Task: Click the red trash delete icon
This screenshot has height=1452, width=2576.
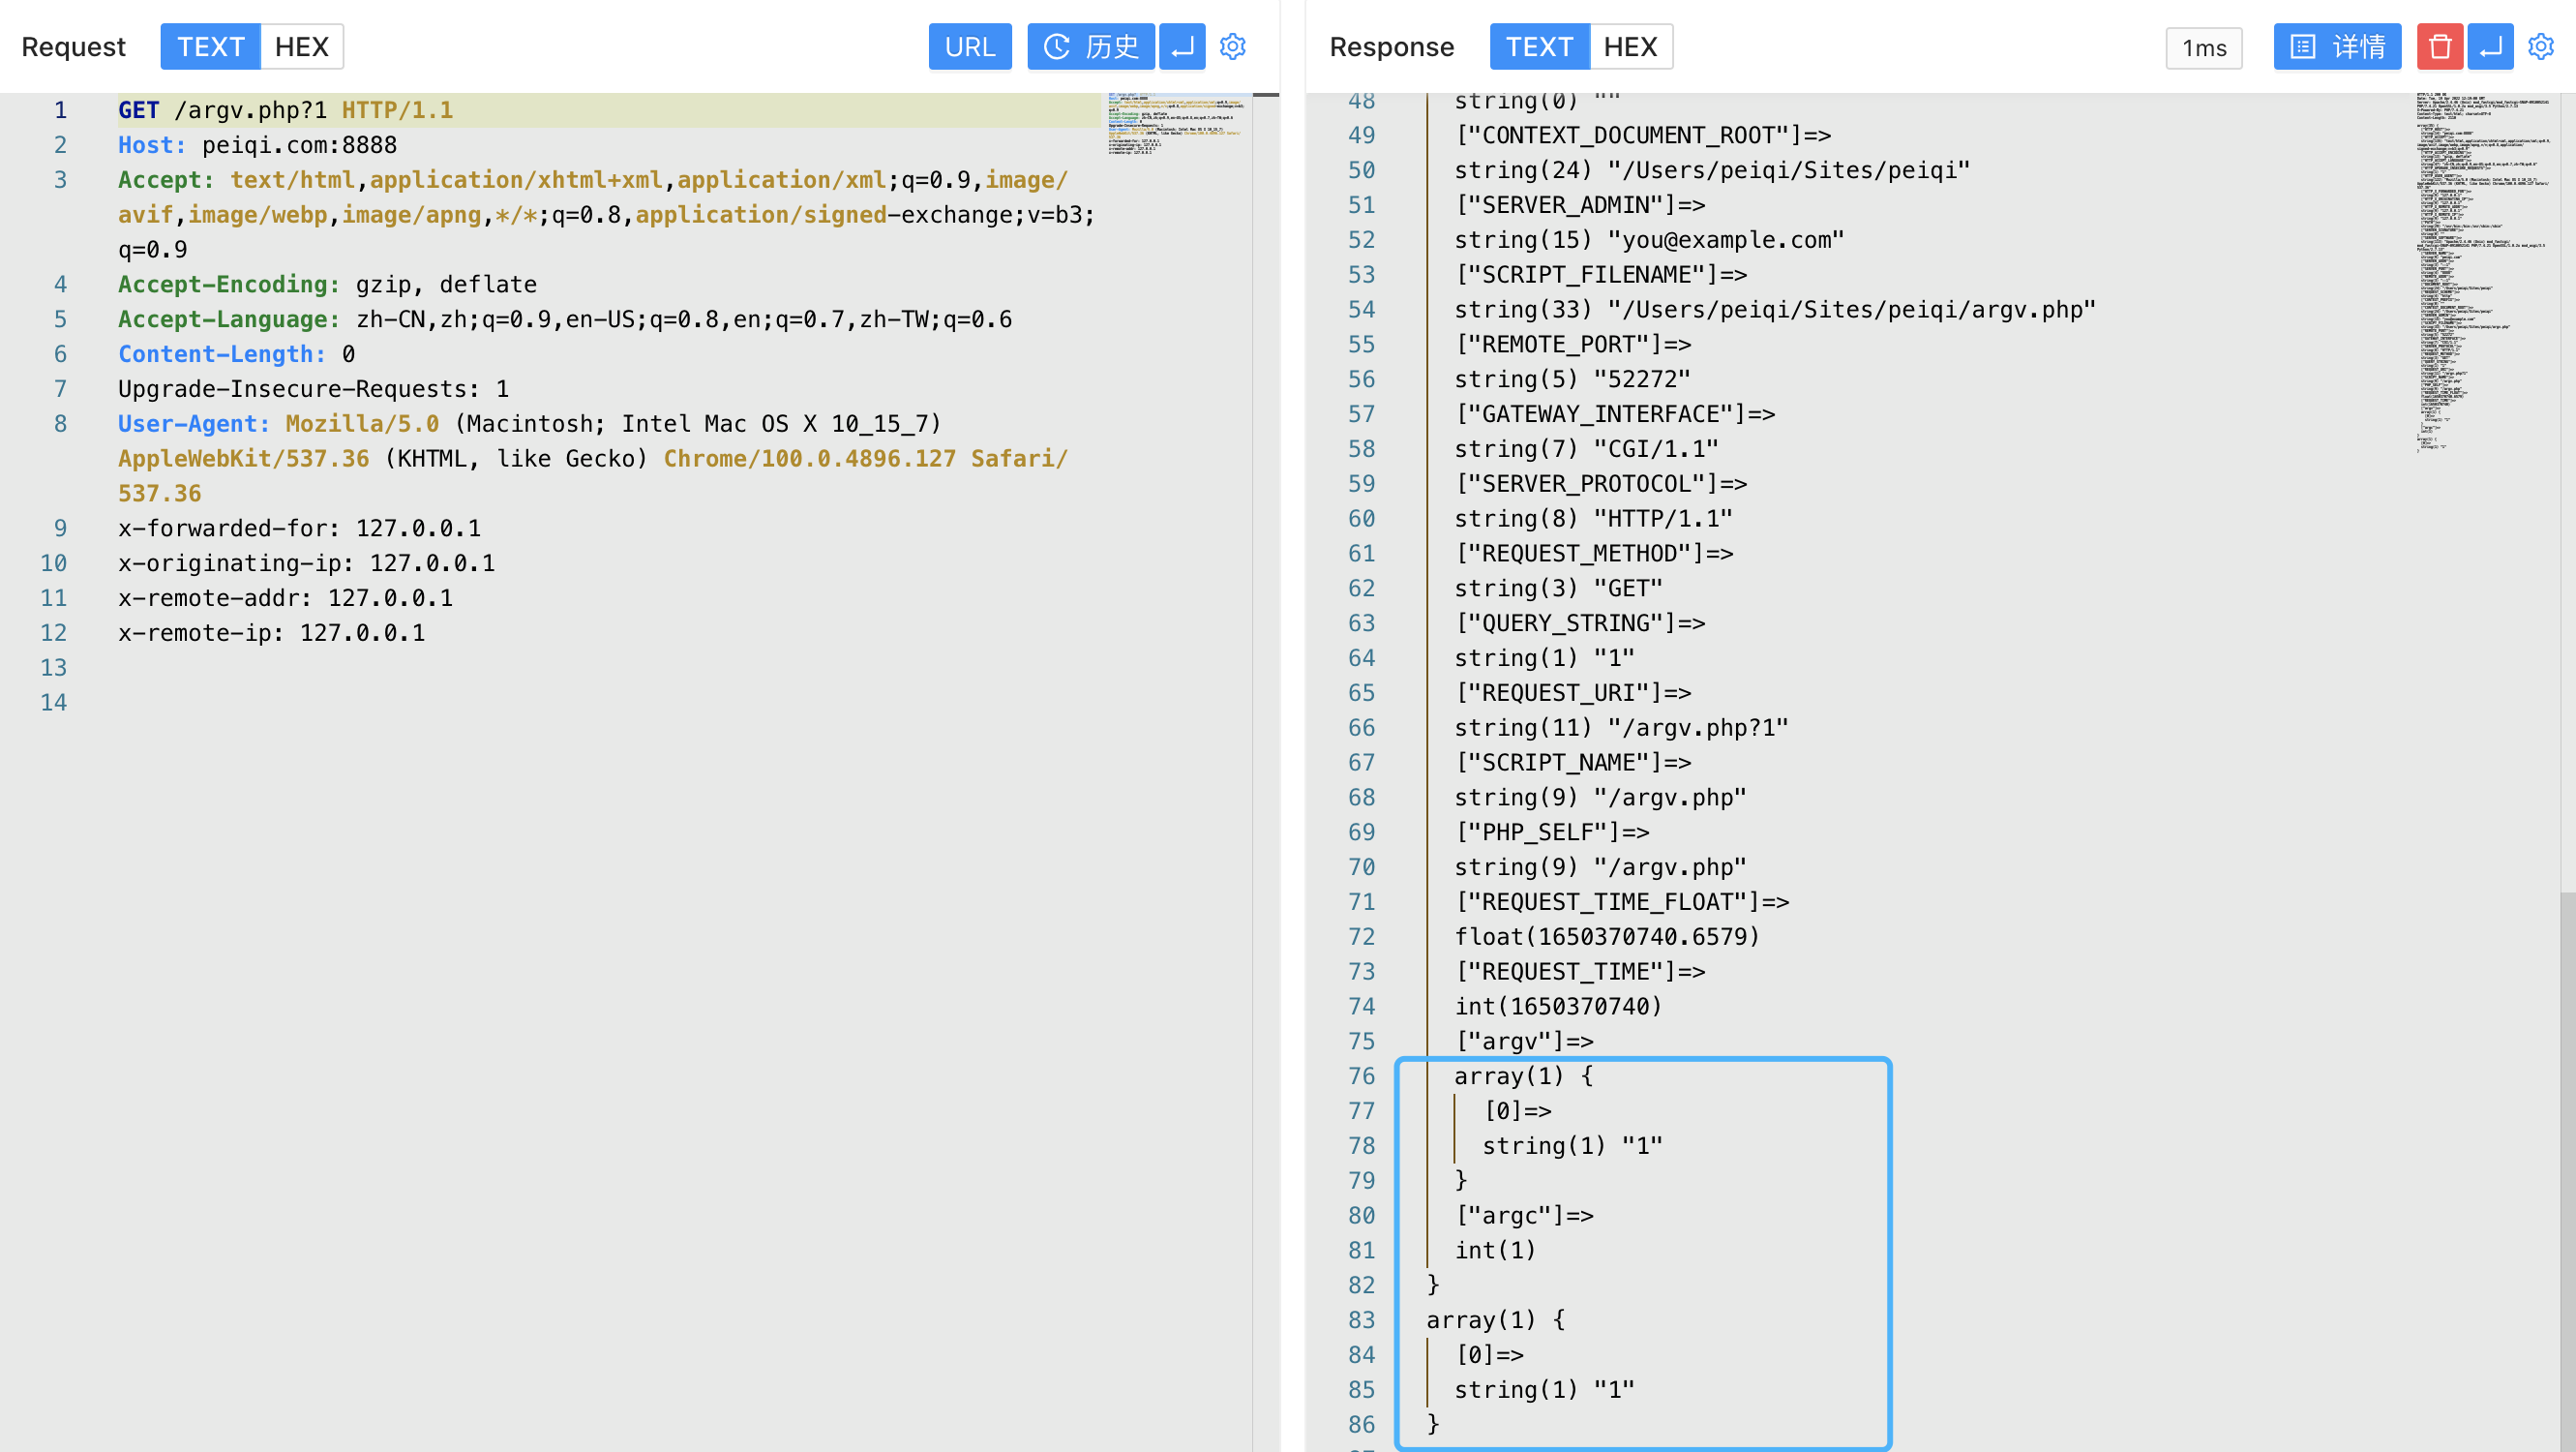Action: tap(2440, 47)
